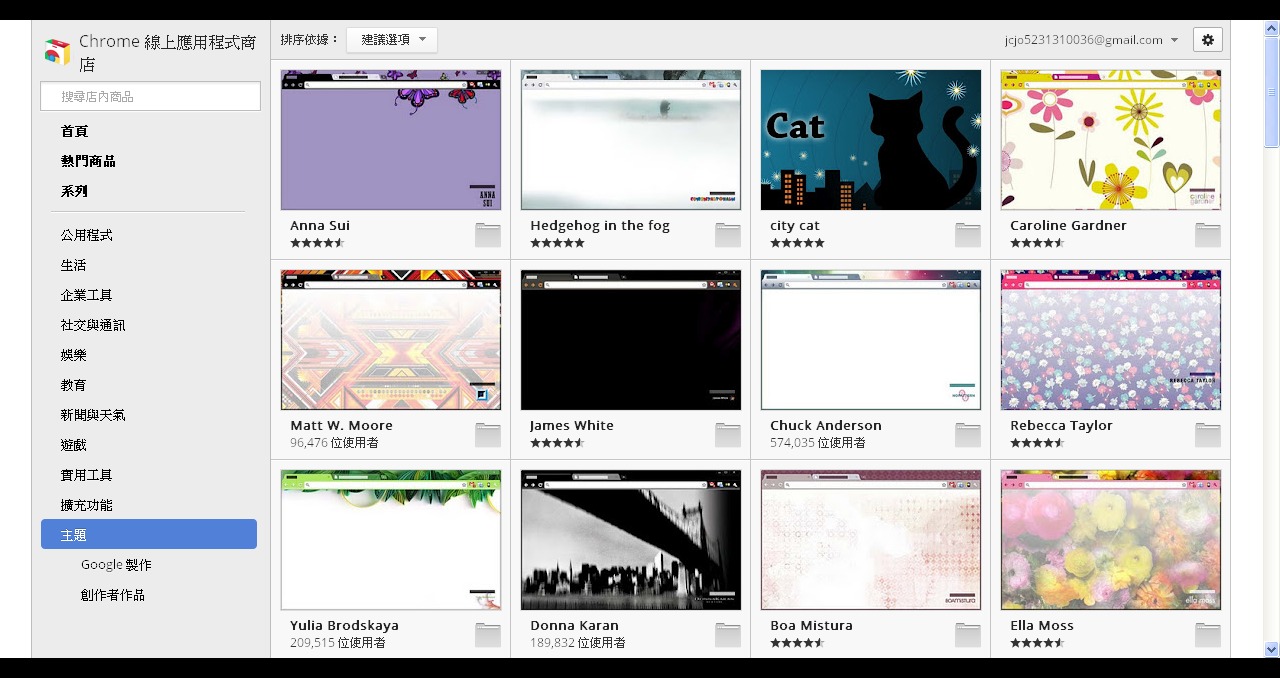Select the 公用程式 category

point(87,235)
